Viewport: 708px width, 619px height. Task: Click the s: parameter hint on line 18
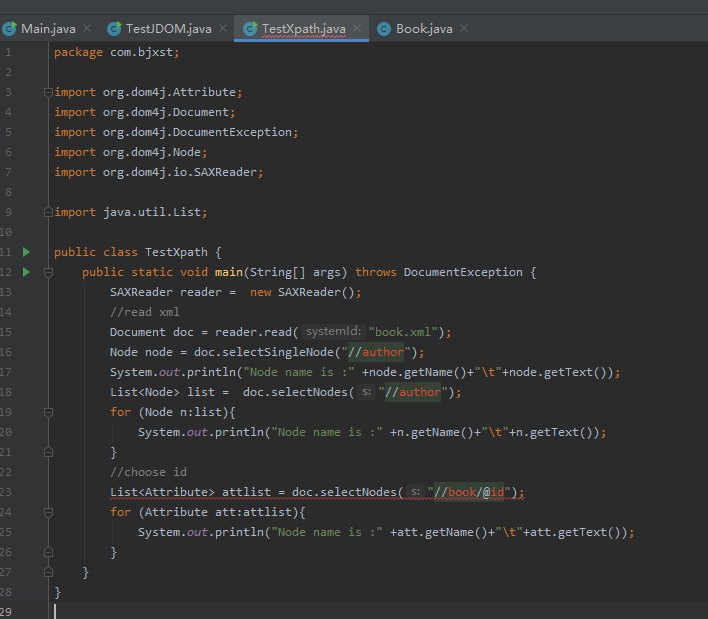point(367,392)
